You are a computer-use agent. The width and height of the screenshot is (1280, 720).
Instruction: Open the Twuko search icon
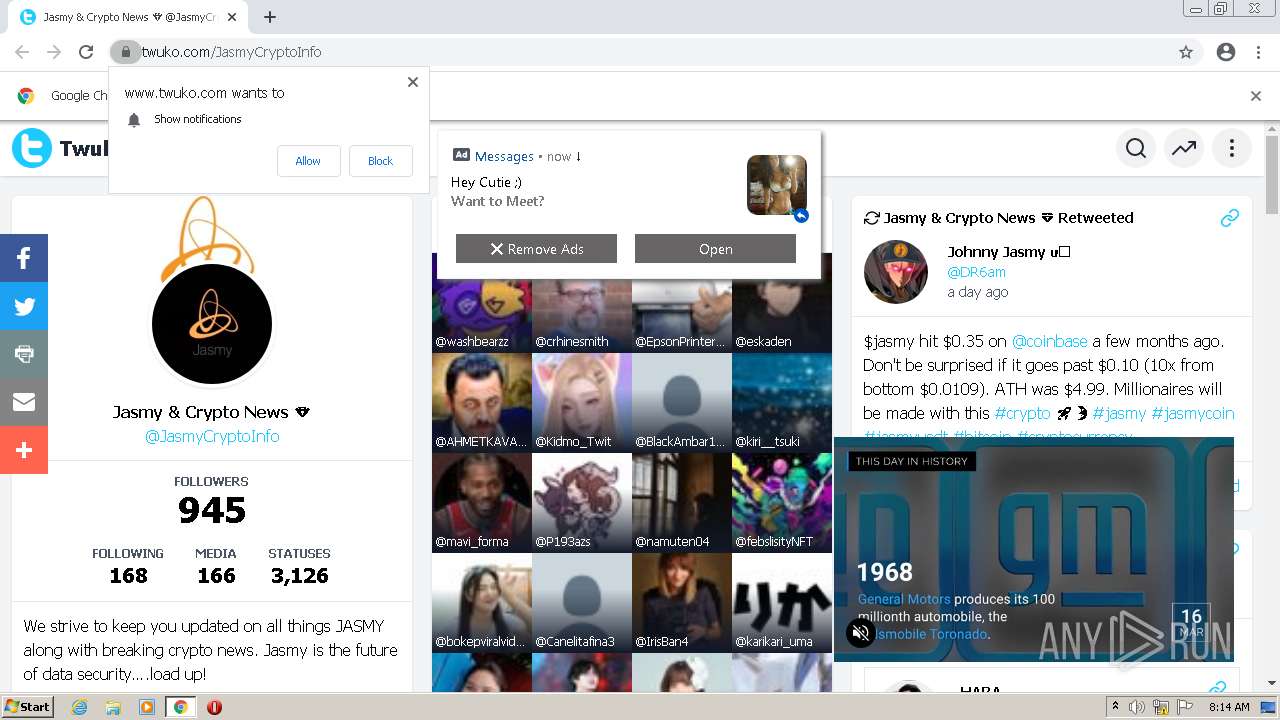[1136, 149]
